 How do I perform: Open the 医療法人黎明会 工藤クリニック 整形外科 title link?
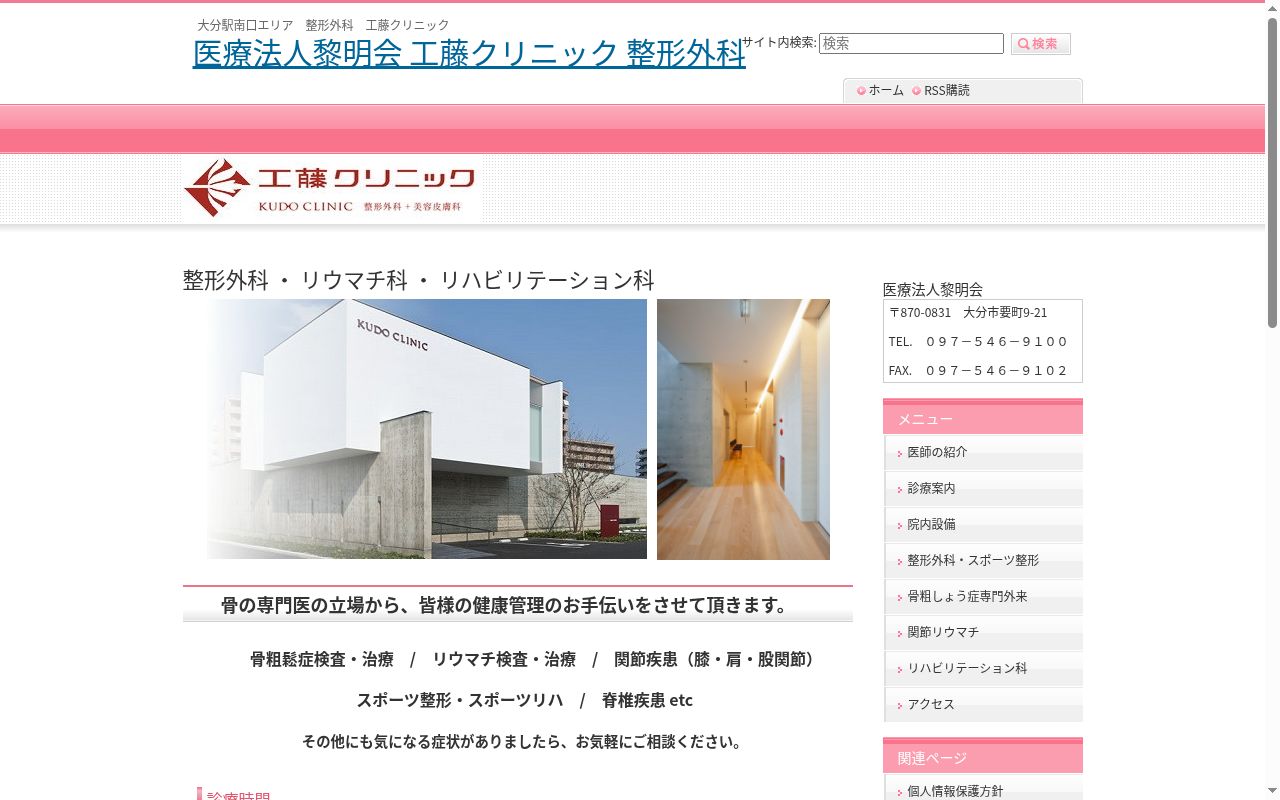point(469,53)
